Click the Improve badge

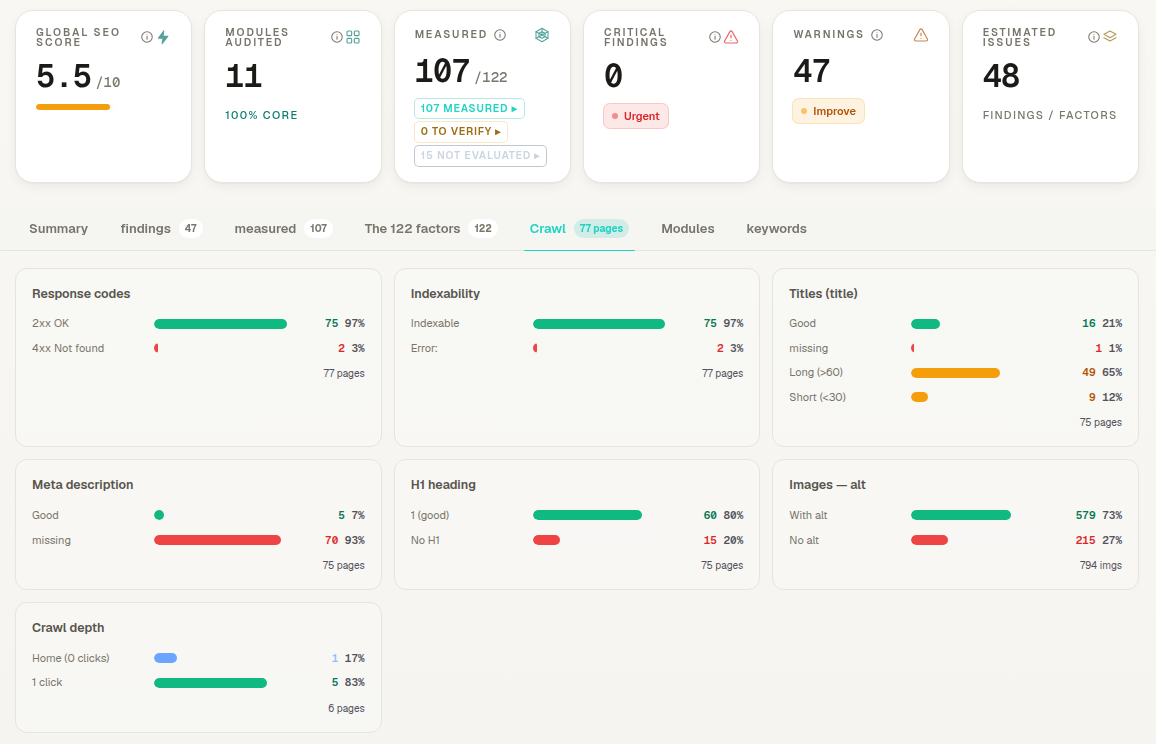(x=828, y=111)
